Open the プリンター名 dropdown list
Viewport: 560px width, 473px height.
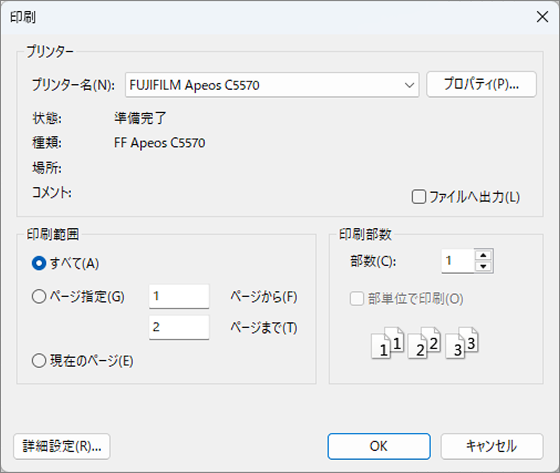click(x=272, y=85)
